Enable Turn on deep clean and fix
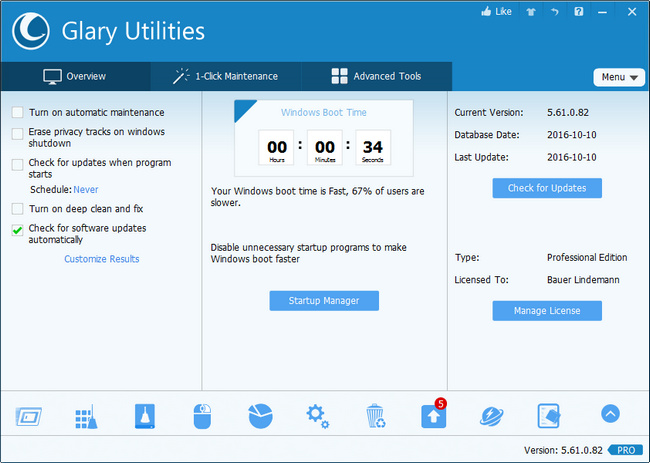650x463 pixels. pyautogui.click(x=17, y=208)
